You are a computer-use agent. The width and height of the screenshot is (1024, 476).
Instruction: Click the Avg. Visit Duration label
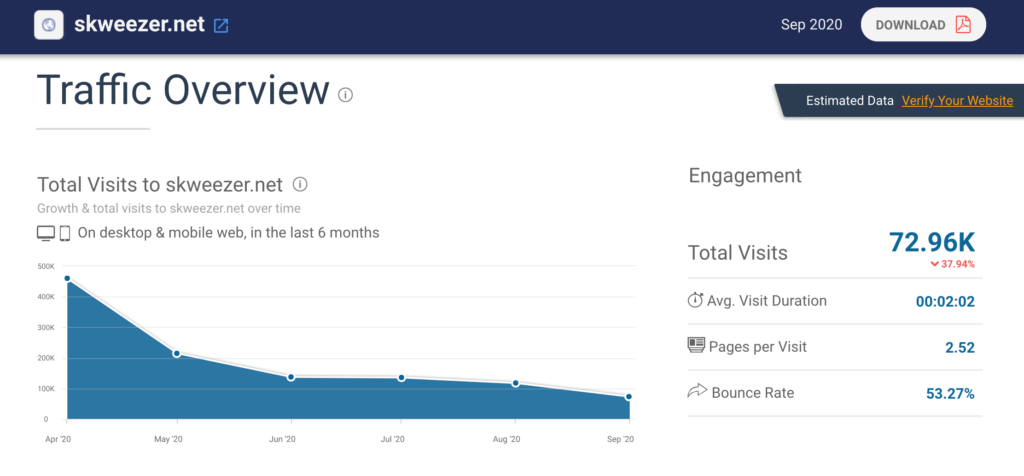(x=767, y=301)
